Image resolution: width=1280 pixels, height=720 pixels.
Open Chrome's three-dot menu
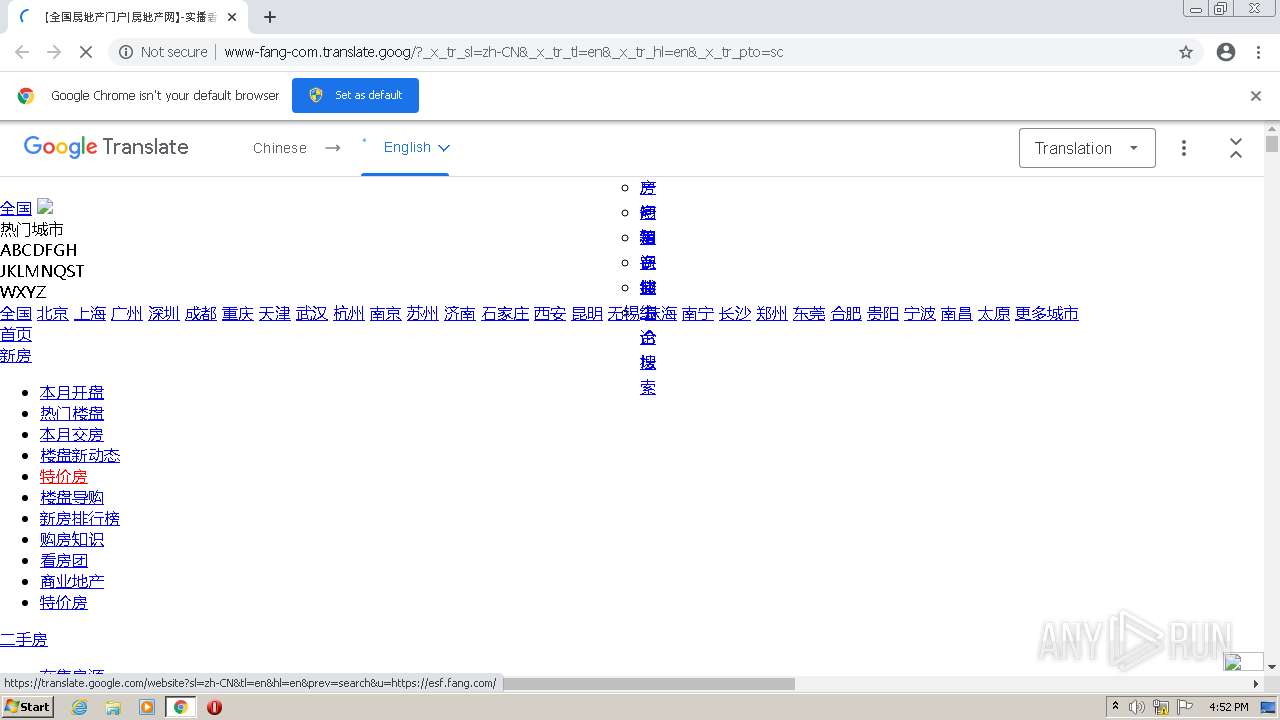[x=1257, y=52]
